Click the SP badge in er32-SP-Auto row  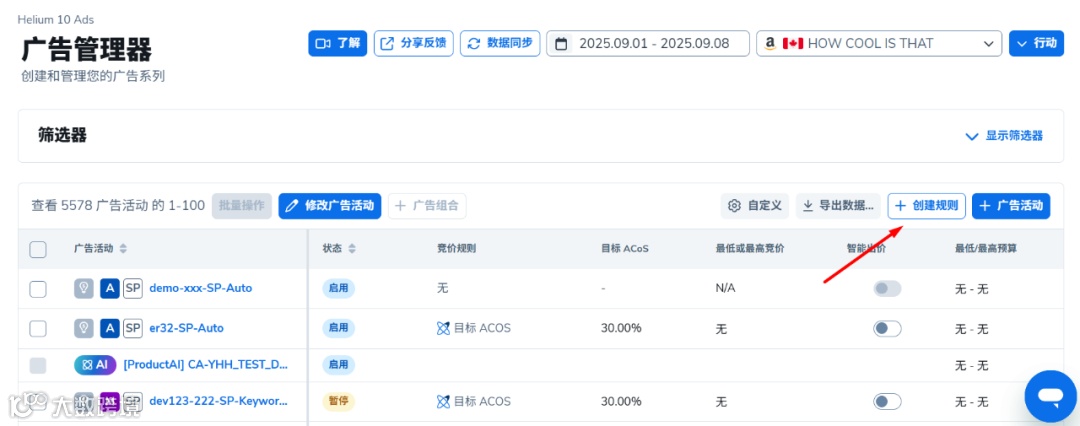(x=133, y=328)
